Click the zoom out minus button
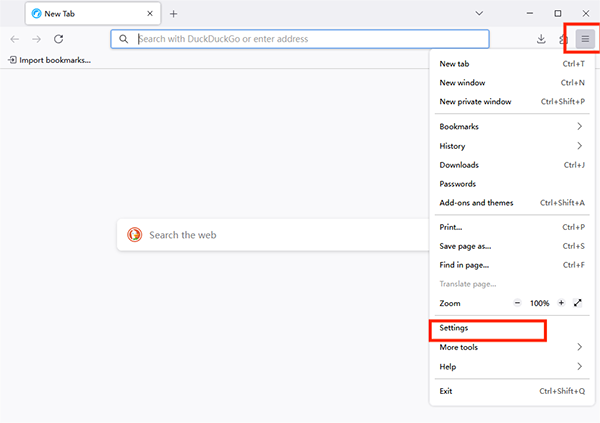Screen dimensions: 600x423 [x=518, y=302]
